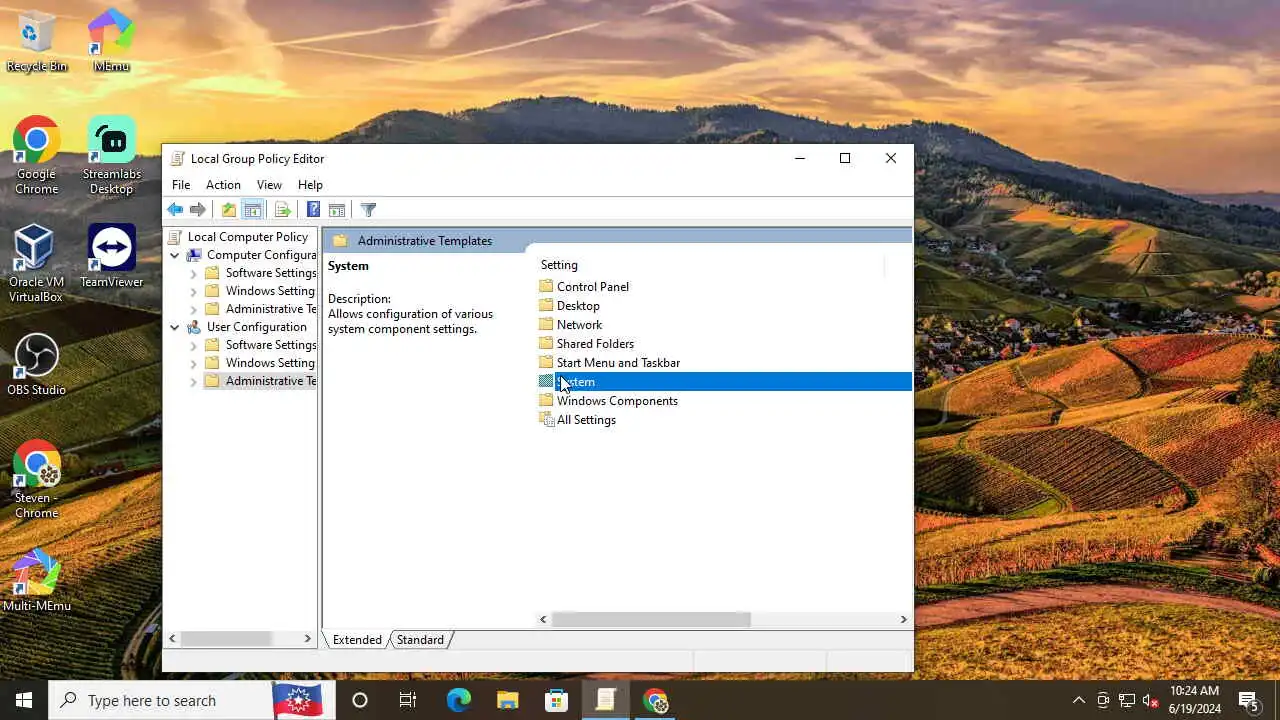Select the MEmu desktop shortcut

pyautogui.click(x=111, y=42)
